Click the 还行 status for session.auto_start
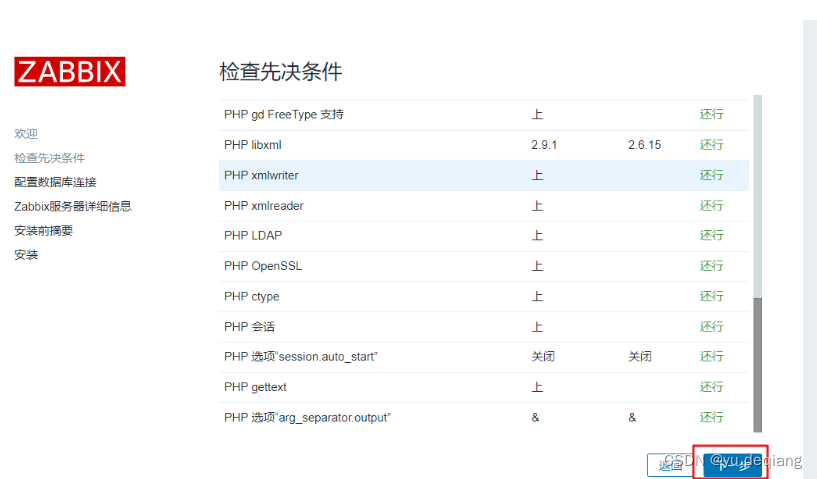The width and height of the screenshot is (817, 479). point(711,357)
